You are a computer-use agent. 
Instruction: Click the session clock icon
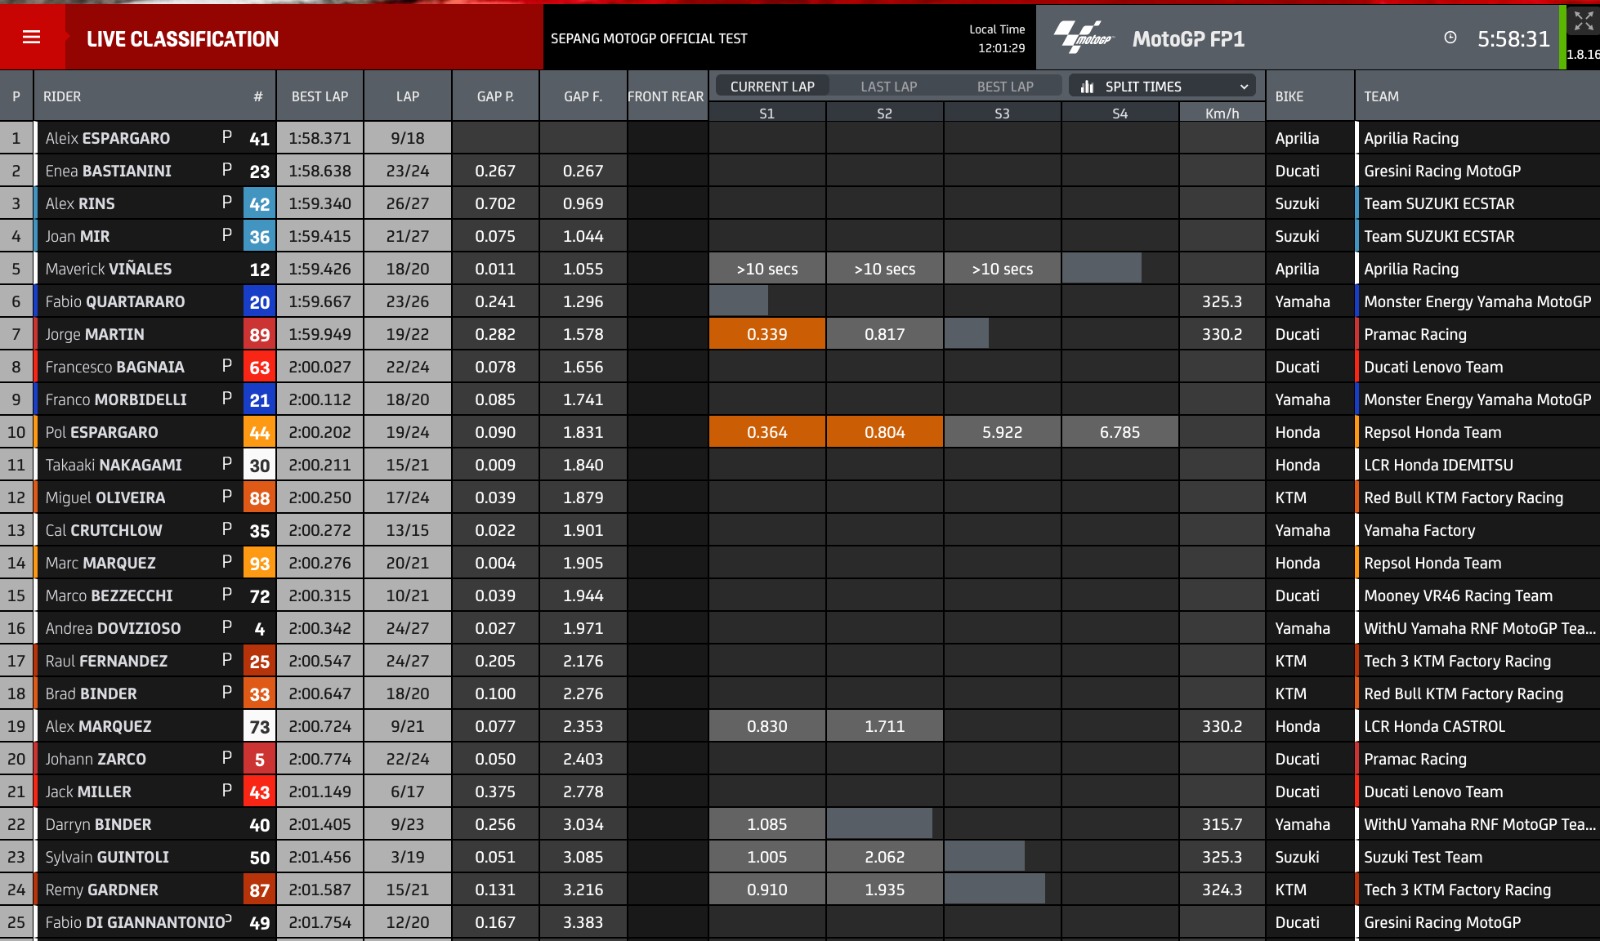click(1450, 38)
